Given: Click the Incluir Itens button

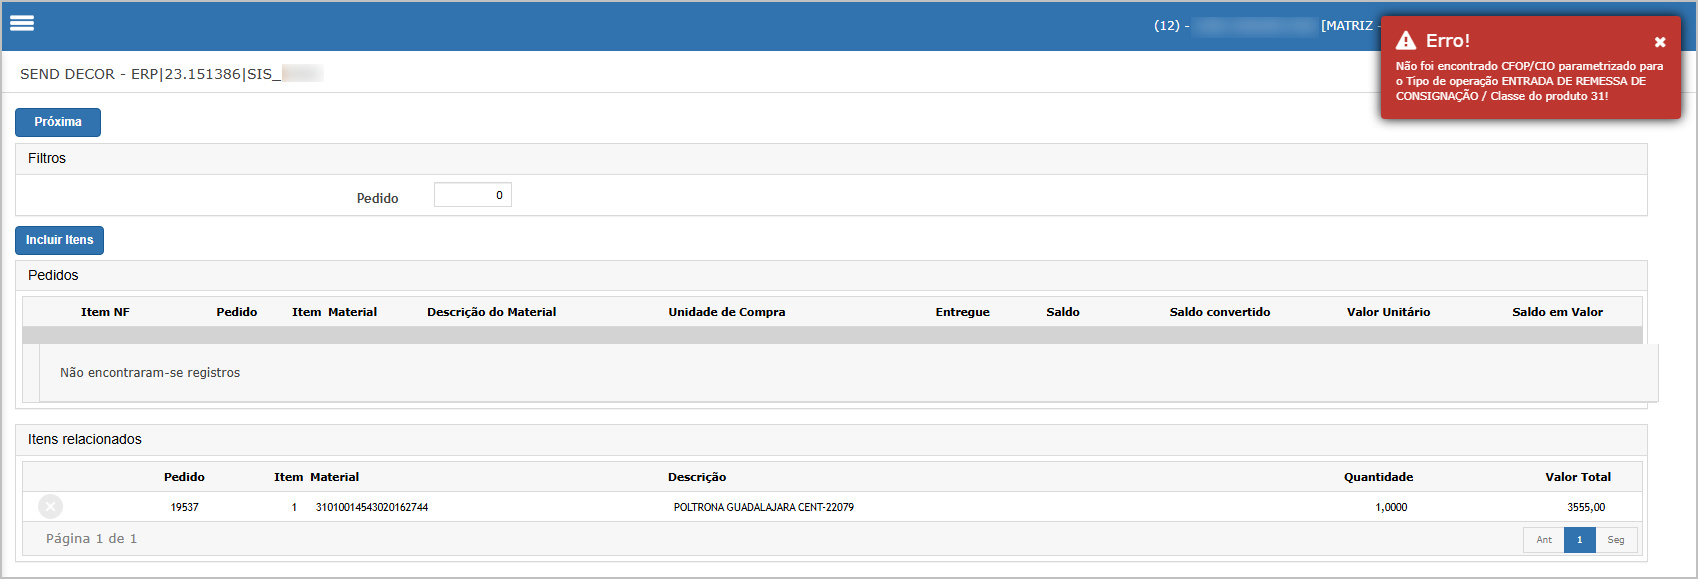Looking at the screenshot, I should [59, 240].
